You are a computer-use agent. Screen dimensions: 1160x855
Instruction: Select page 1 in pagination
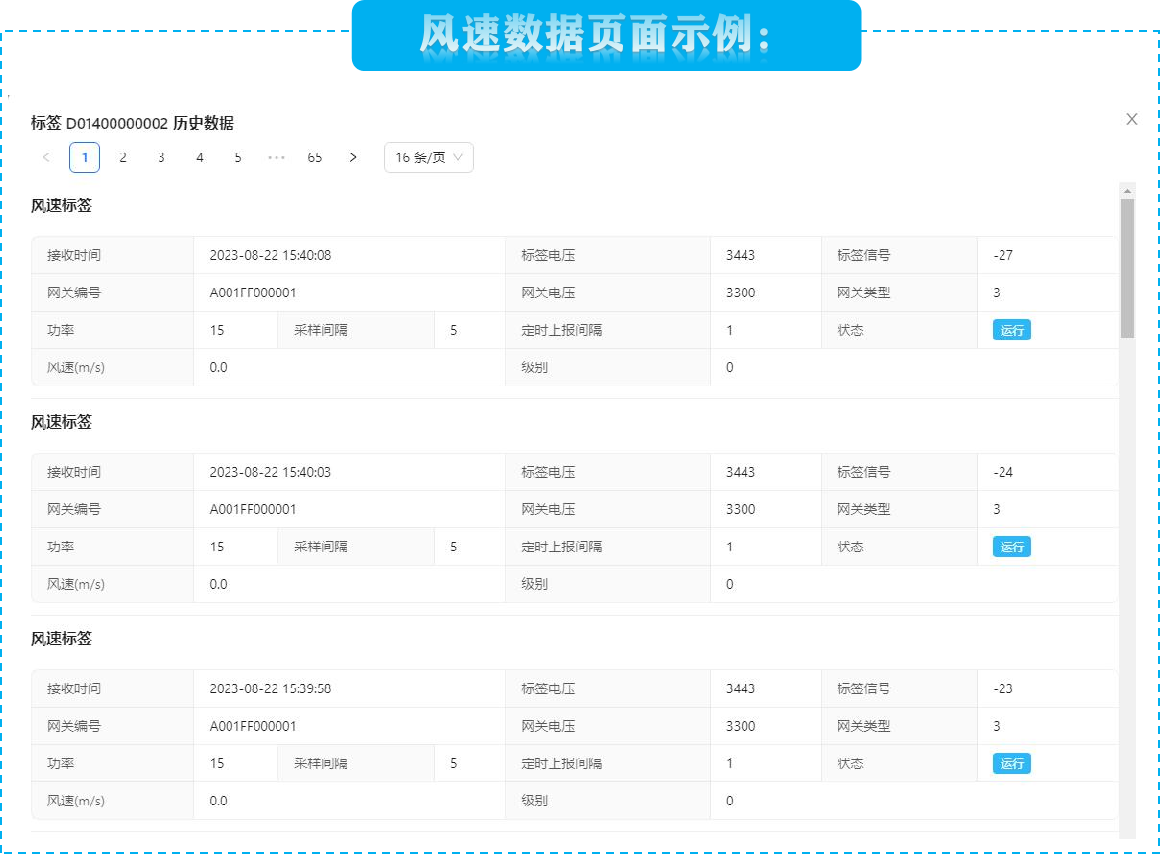[x=84, y=158]
